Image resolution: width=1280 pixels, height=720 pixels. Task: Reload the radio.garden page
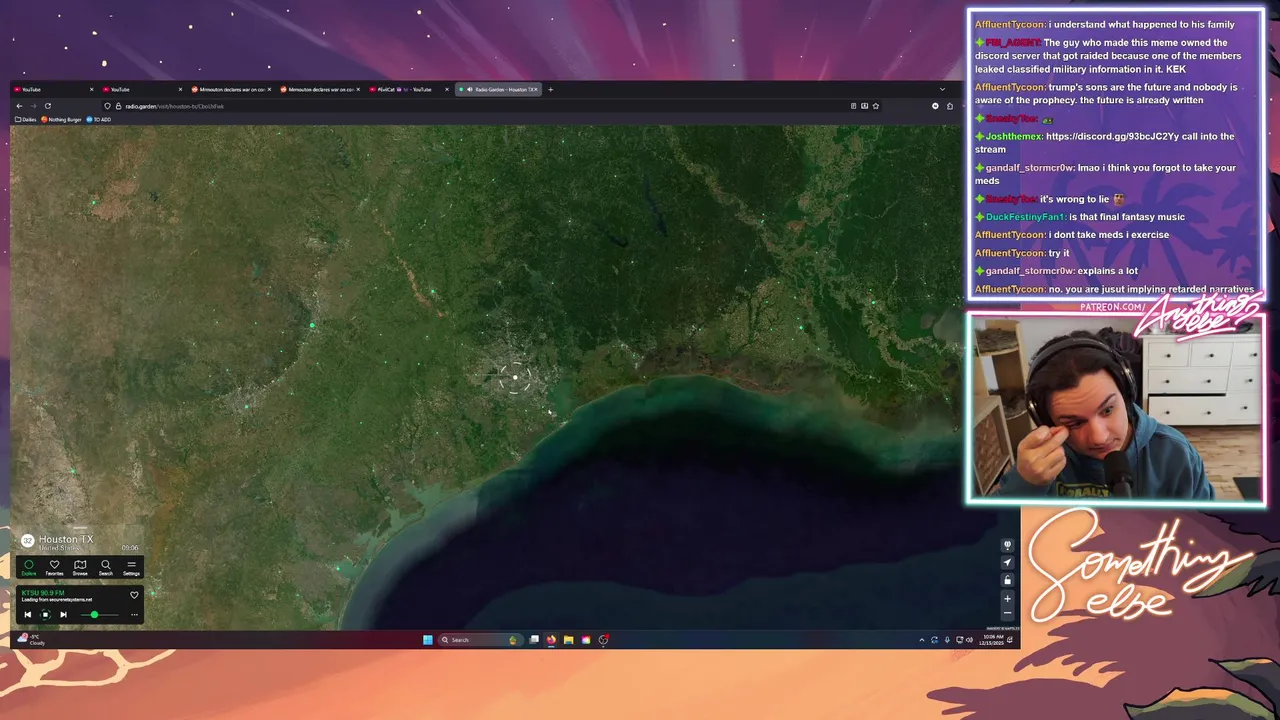(47, 106)
